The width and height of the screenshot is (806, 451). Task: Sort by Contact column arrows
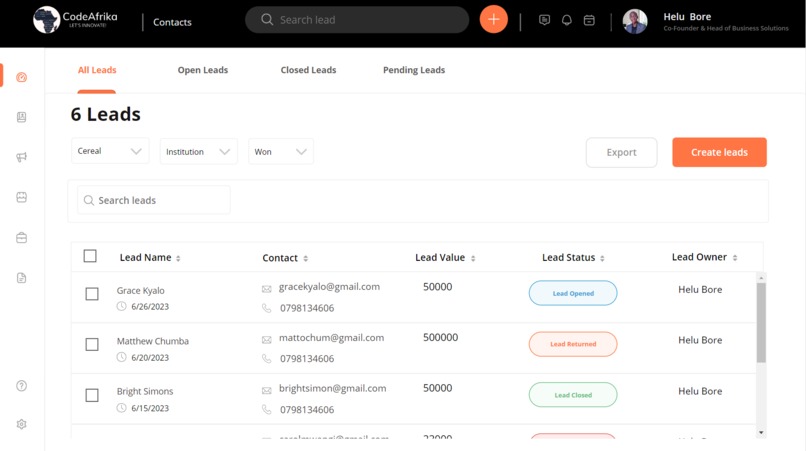point(305,259)
